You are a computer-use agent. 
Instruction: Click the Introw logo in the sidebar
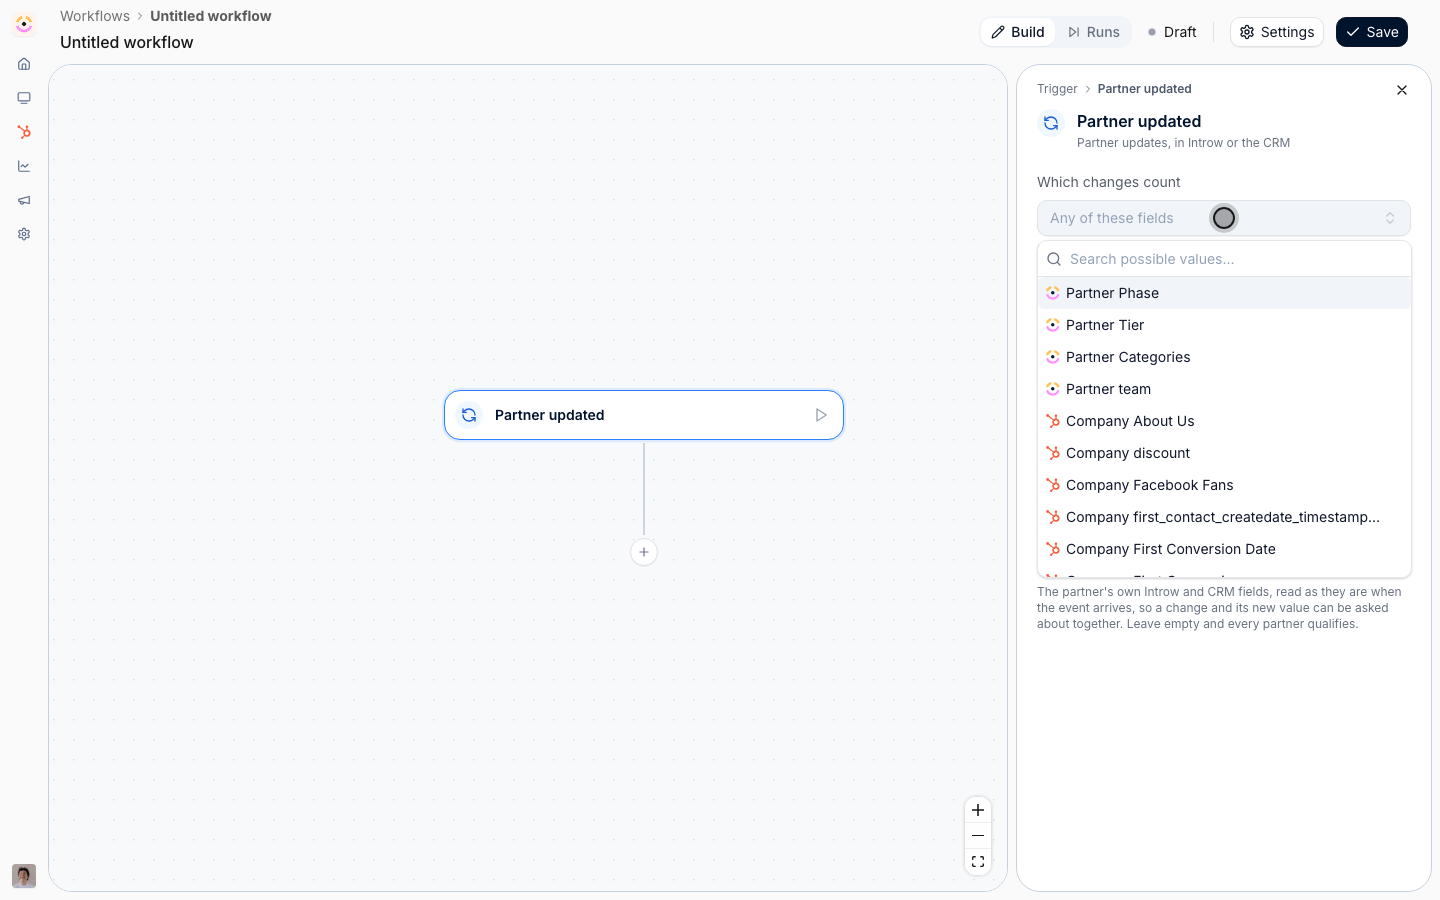[x=24, y=24]
